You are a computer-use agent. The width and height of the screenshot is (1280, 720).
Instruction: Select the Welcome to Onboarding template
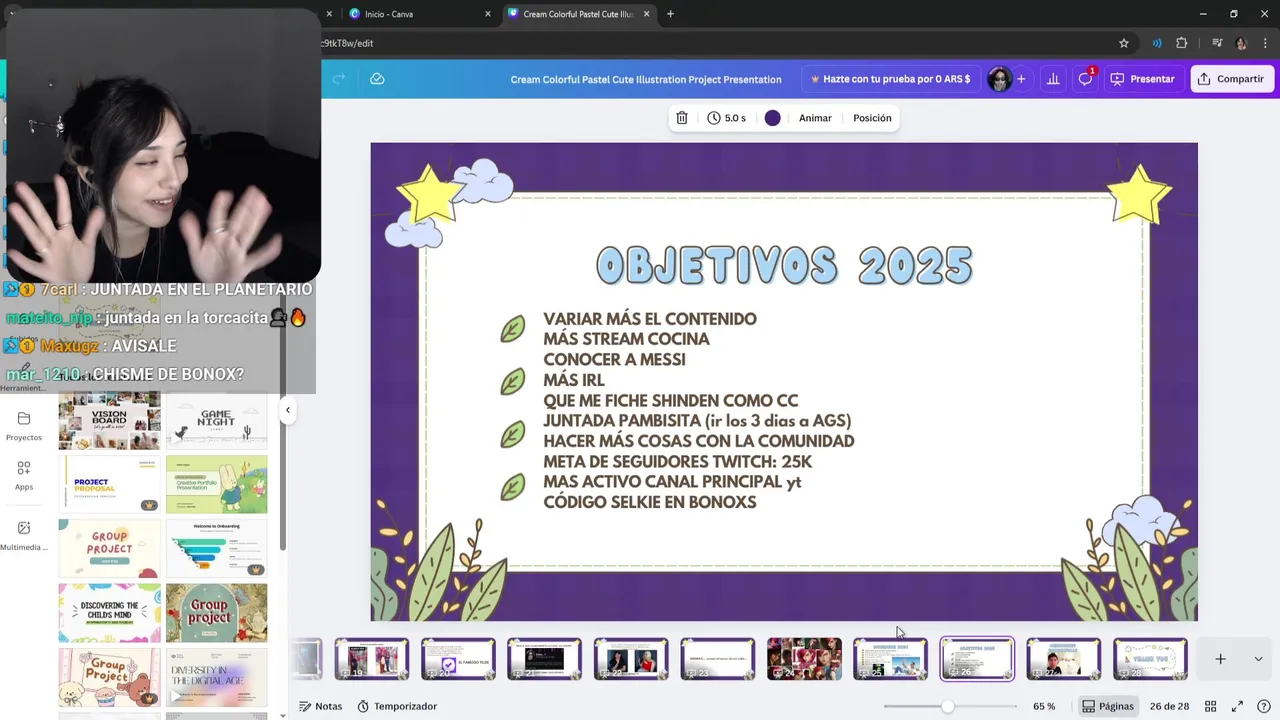click(216, 548)
